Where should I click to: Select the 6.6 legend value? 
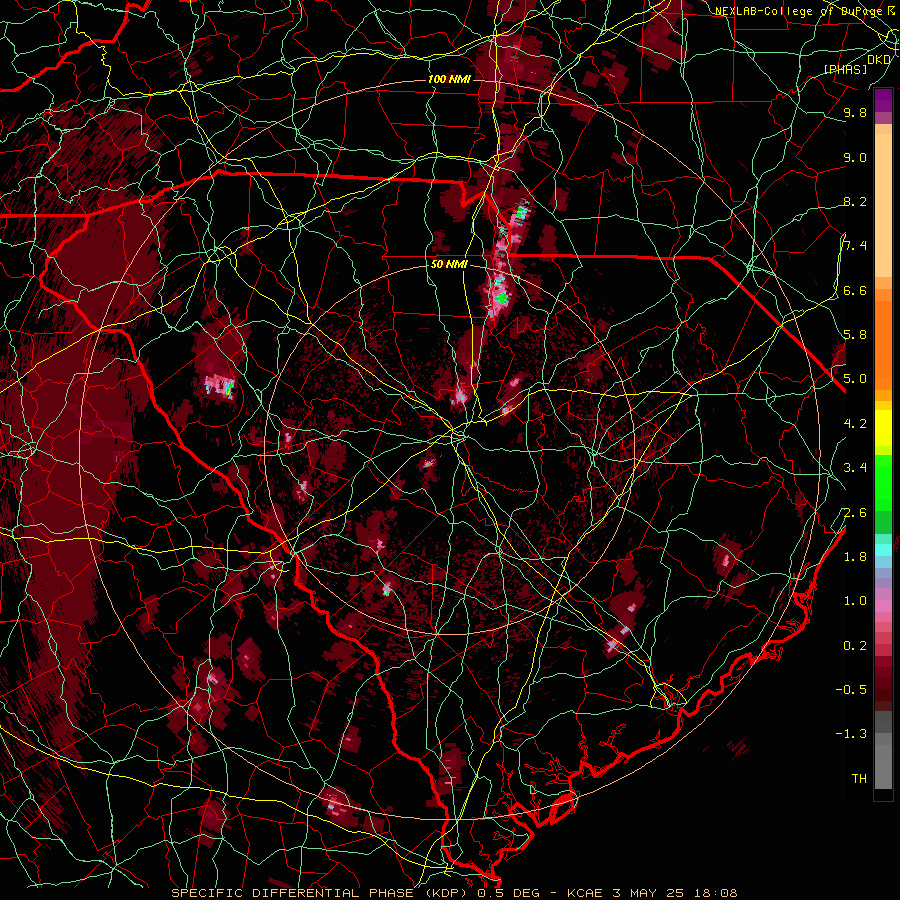coord(855,291)
